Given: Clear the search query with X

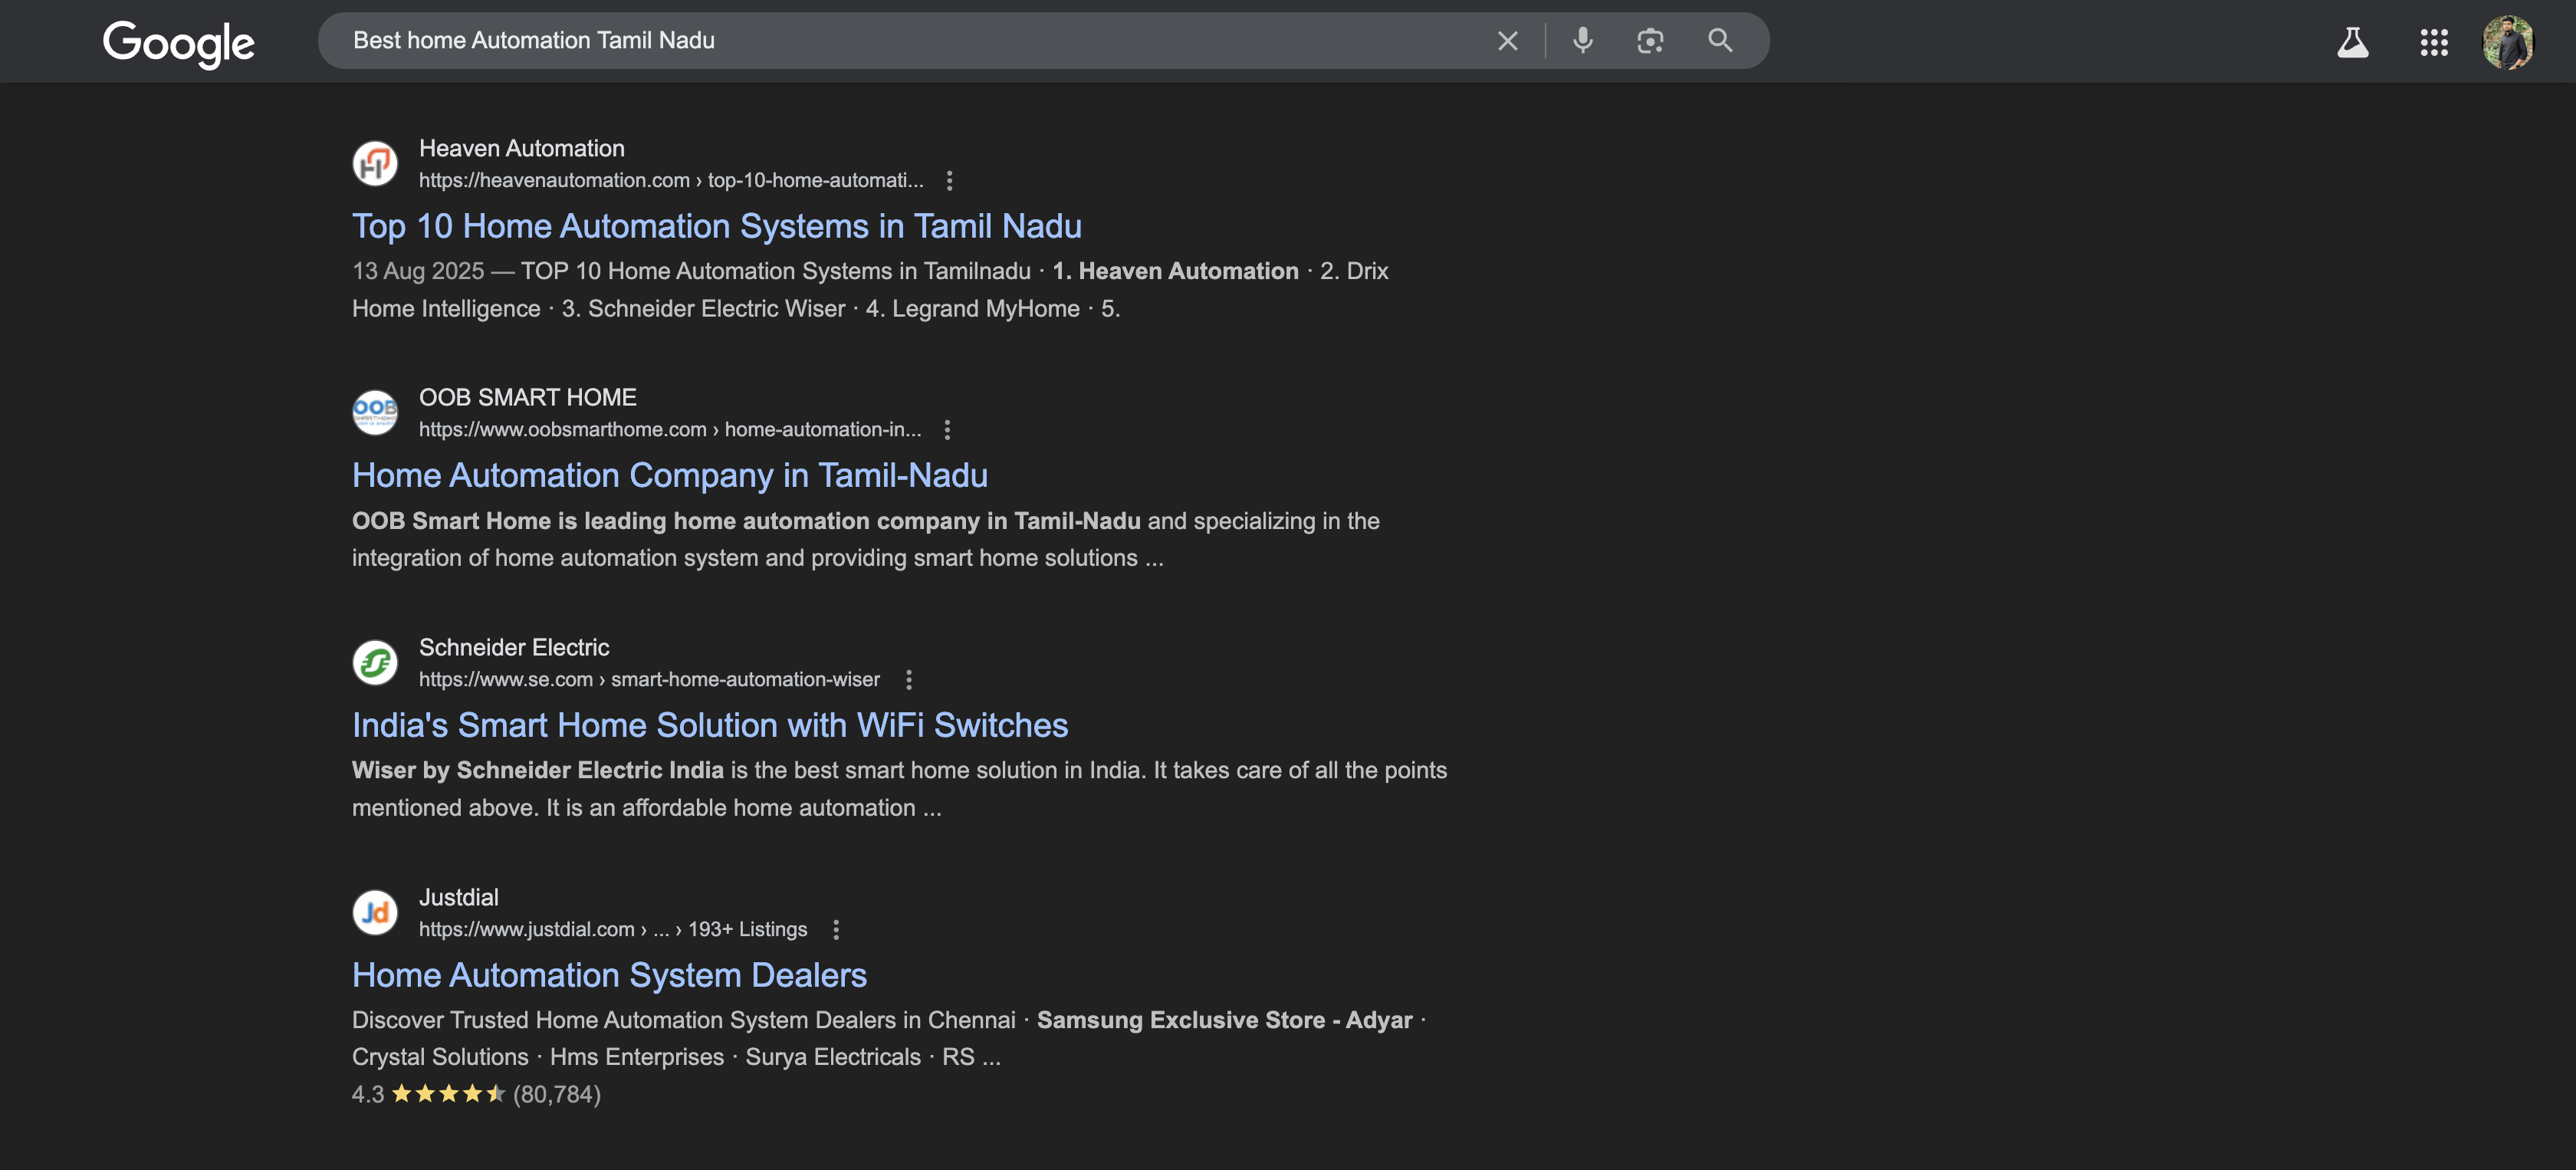Looking at the screenshot, I should pos(1507,41).
